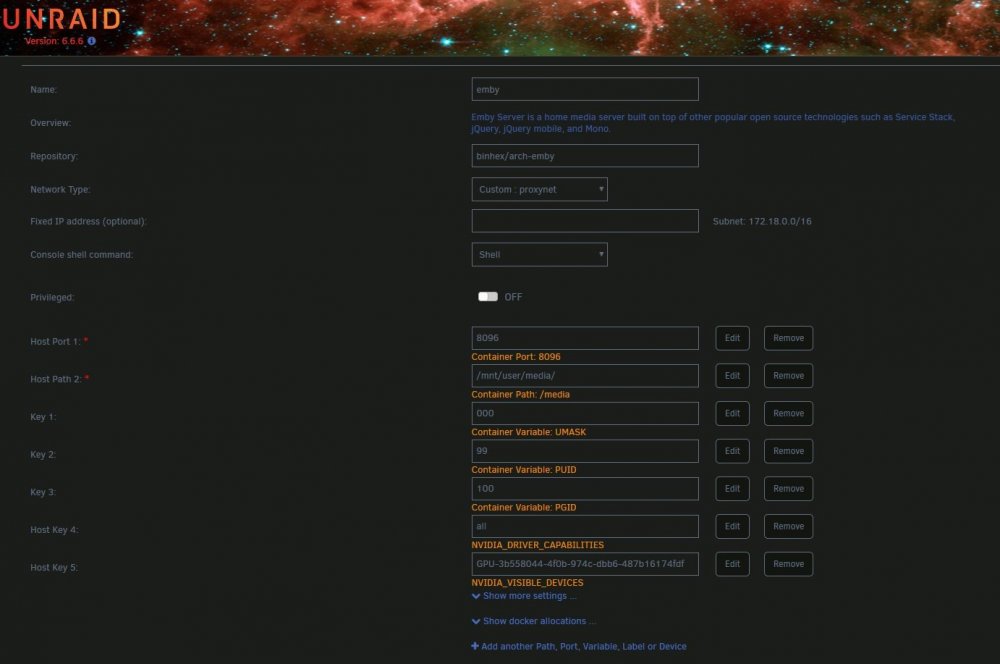Click the Host Port 1 field
1000x664 pixels.
click(x=585, y=338)
